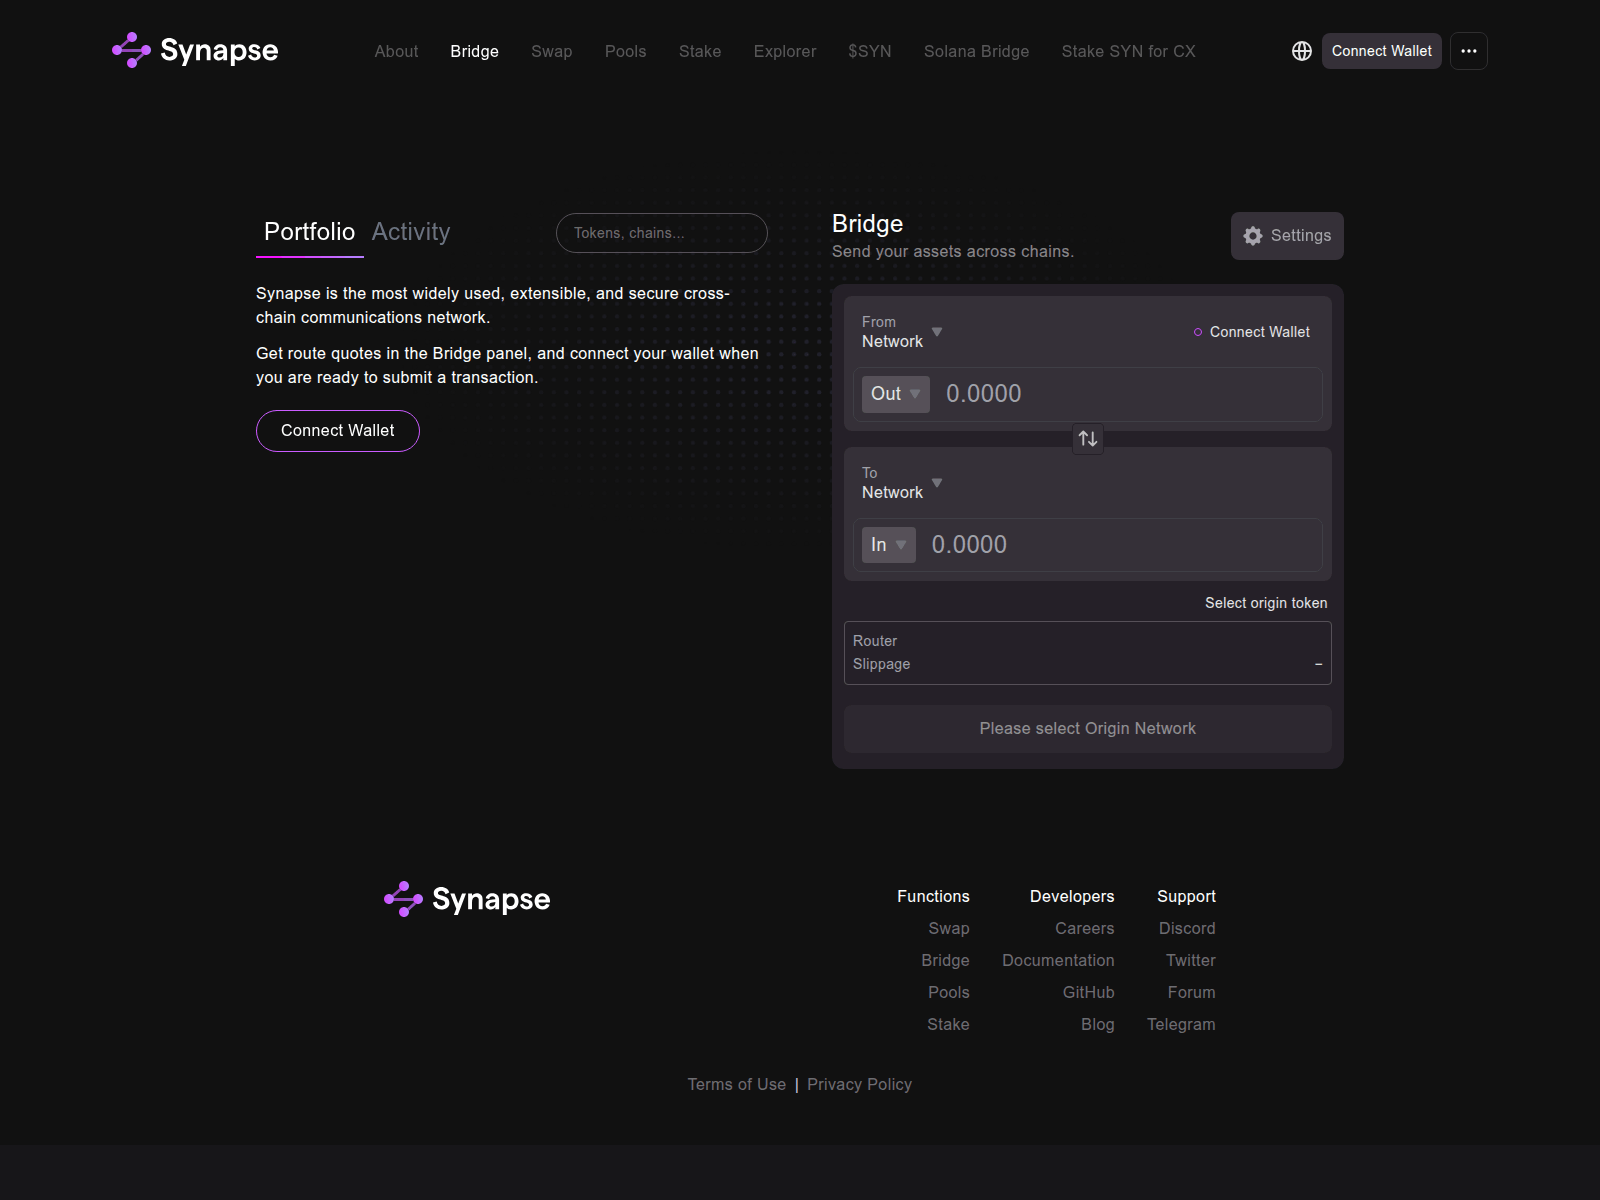This screenshot has width=1600, height=1200.
Task: Open footer Telegram link
Action: tap(1181, 1025)
